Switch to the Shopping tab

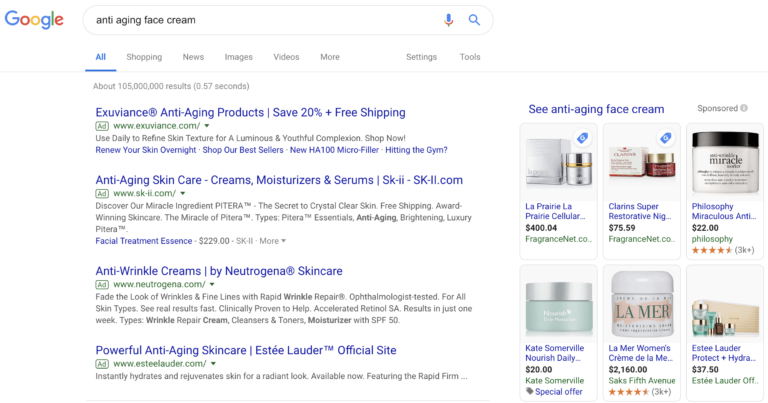coord(144,57)
